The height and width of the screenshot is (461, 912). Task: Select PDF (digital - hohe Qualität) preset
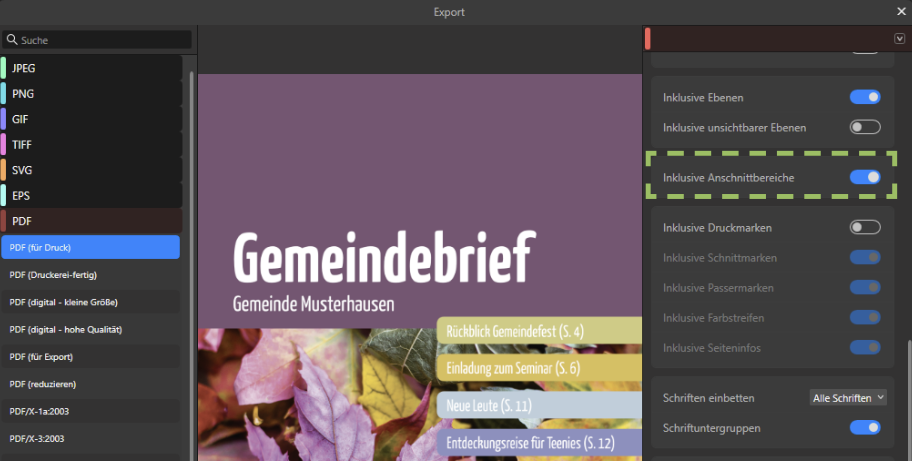coord(91,329)
